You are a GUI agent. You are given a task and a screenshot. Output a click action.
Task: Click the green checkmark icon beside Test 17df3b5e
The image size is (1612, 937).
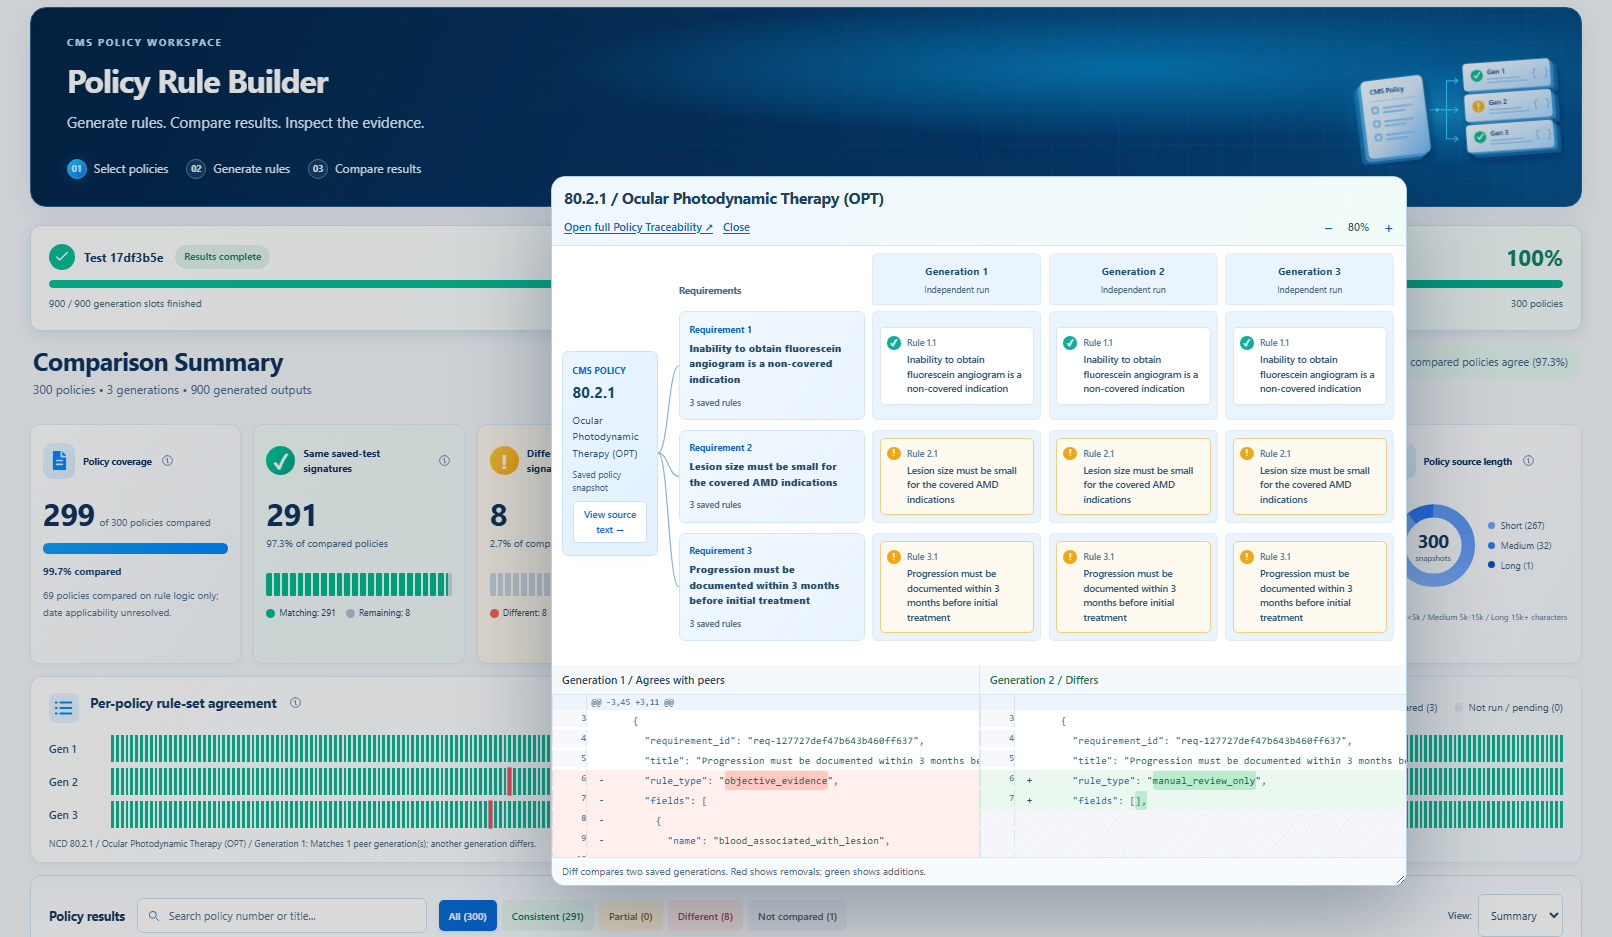click(62, 257)
